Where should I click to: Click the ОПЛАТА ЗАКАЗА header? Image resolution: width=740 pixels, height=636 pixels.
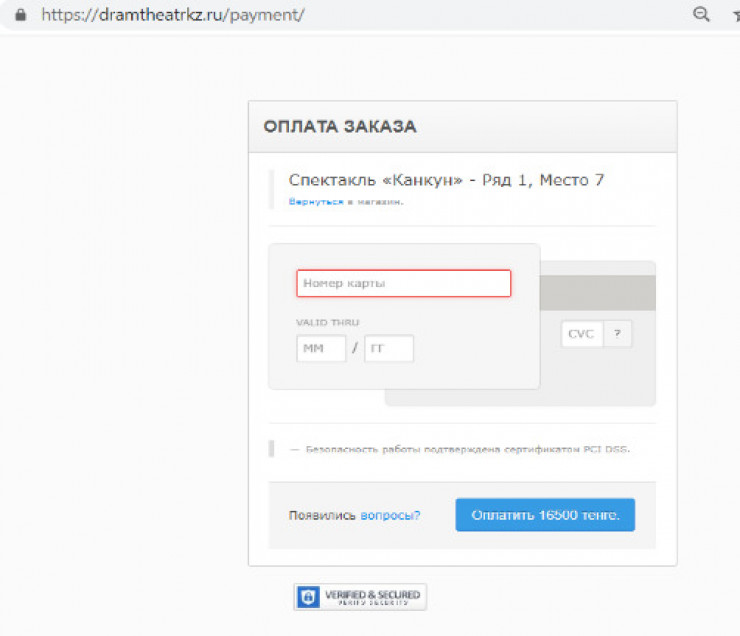click(x=340, y=127)
